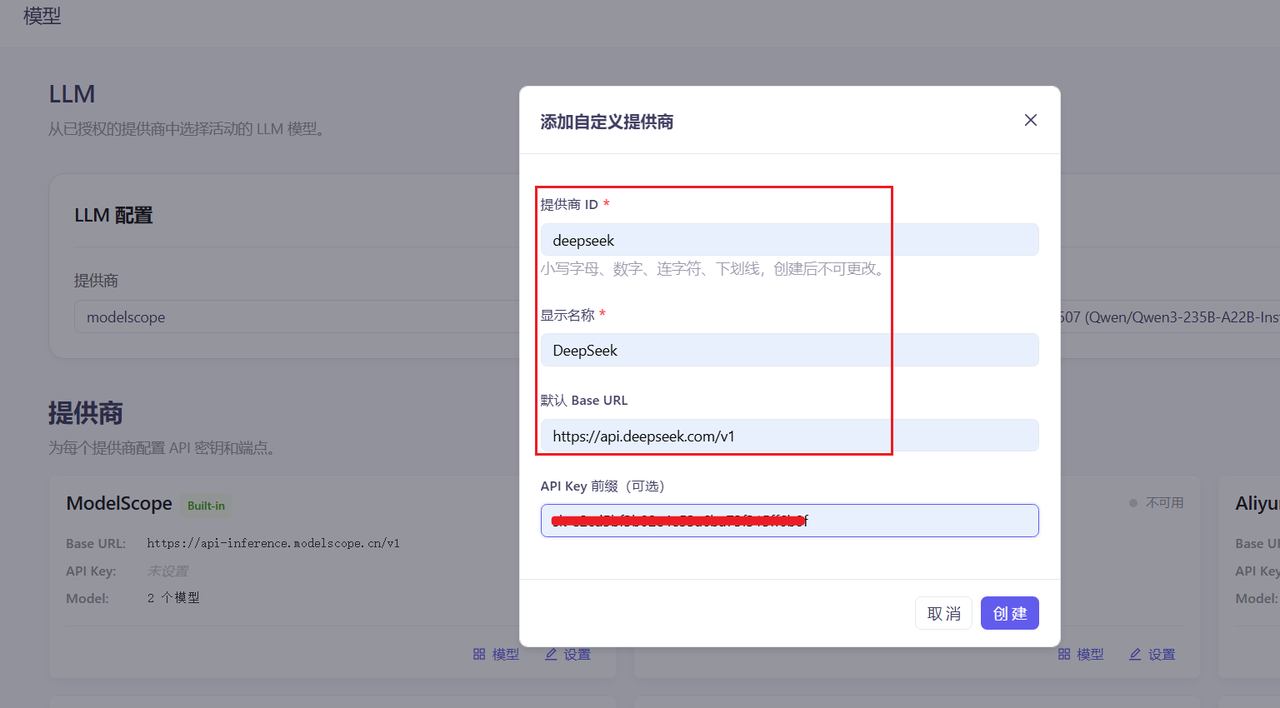Image resolution: width=1280 pixels, height=708 pixels.
Task: Click the 未设置 API Key value
Action: [x=167, y=571]
